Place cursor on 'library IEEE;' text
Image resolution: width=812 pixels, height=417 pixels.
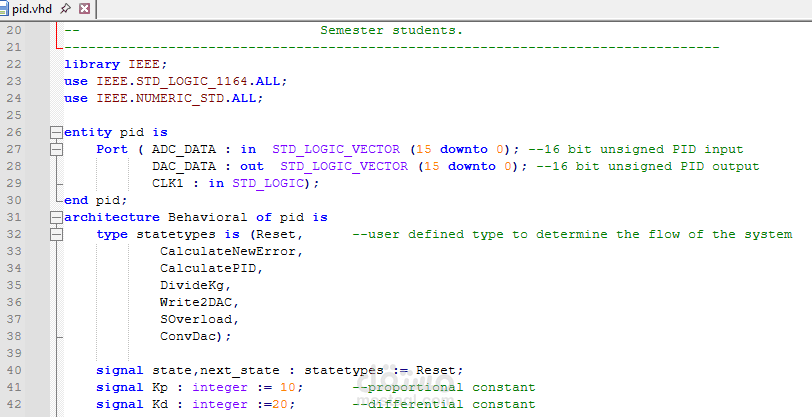pos(115,64)
